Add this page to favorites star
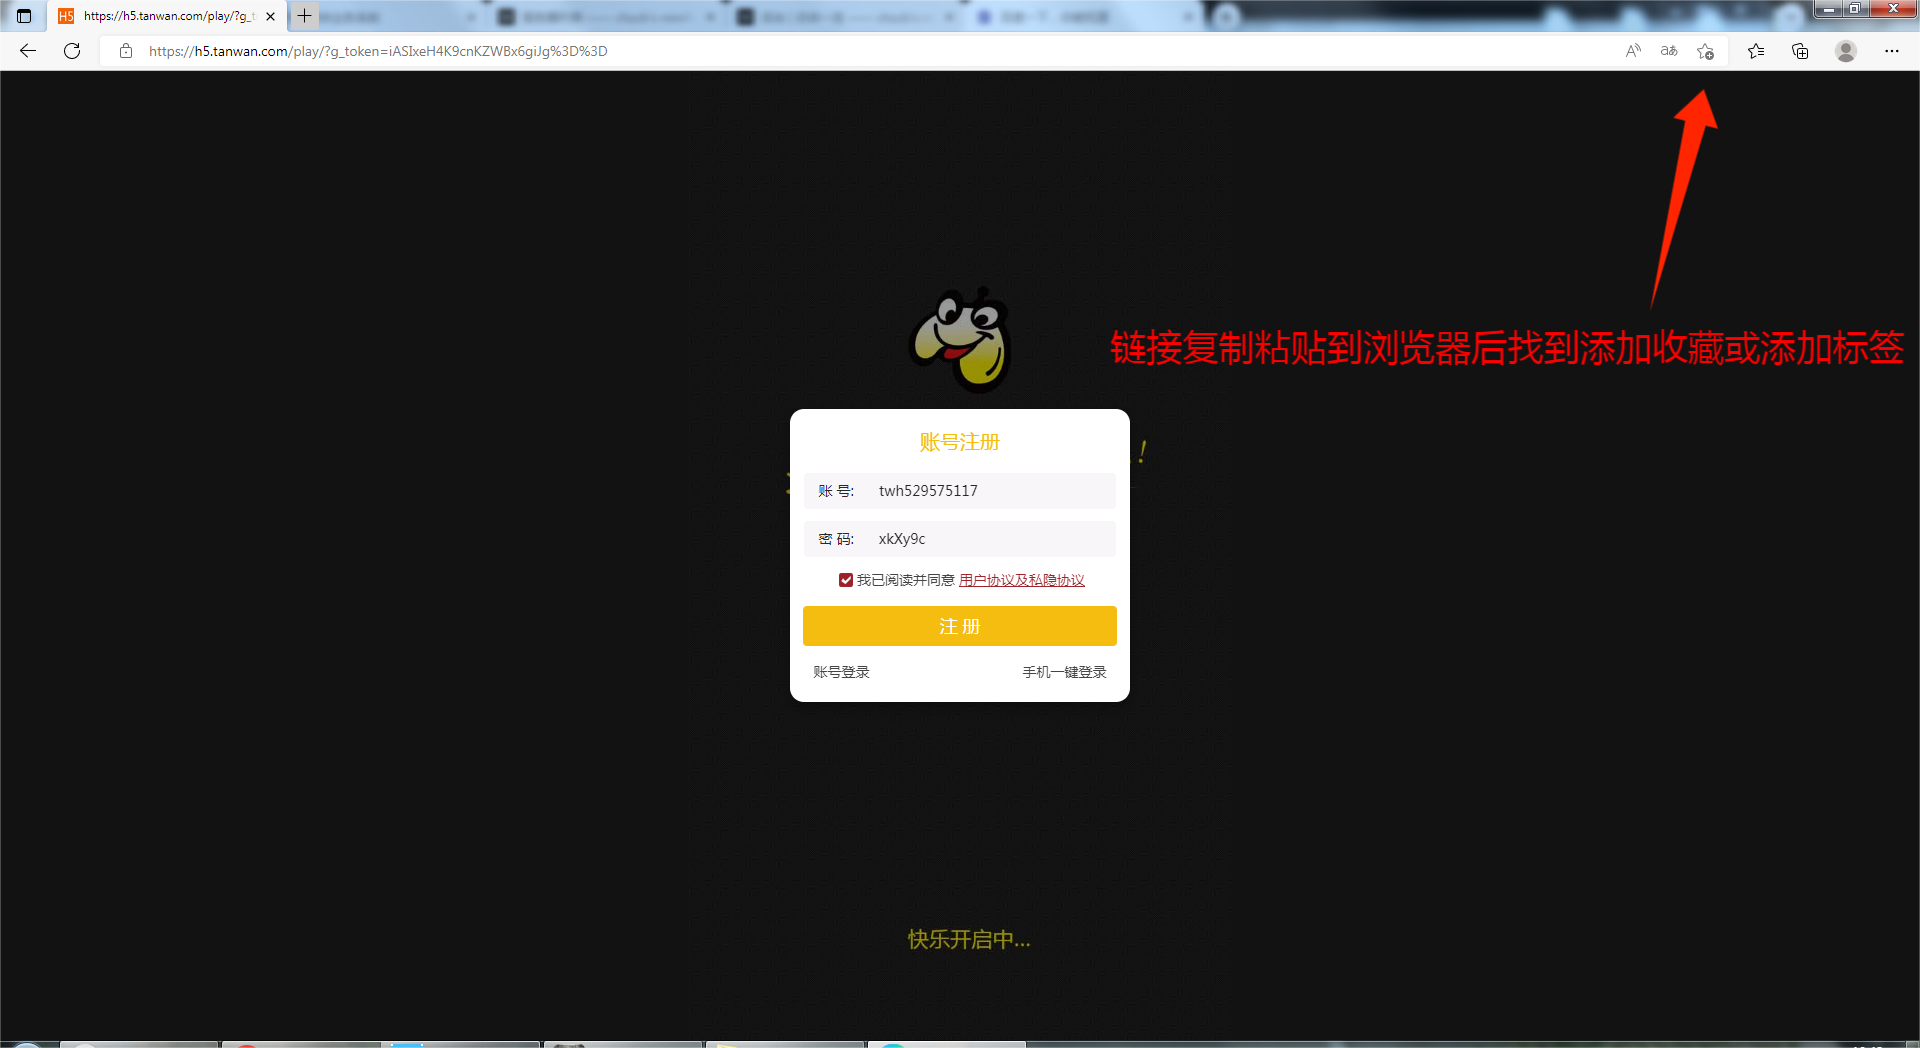 (1706, 51)
